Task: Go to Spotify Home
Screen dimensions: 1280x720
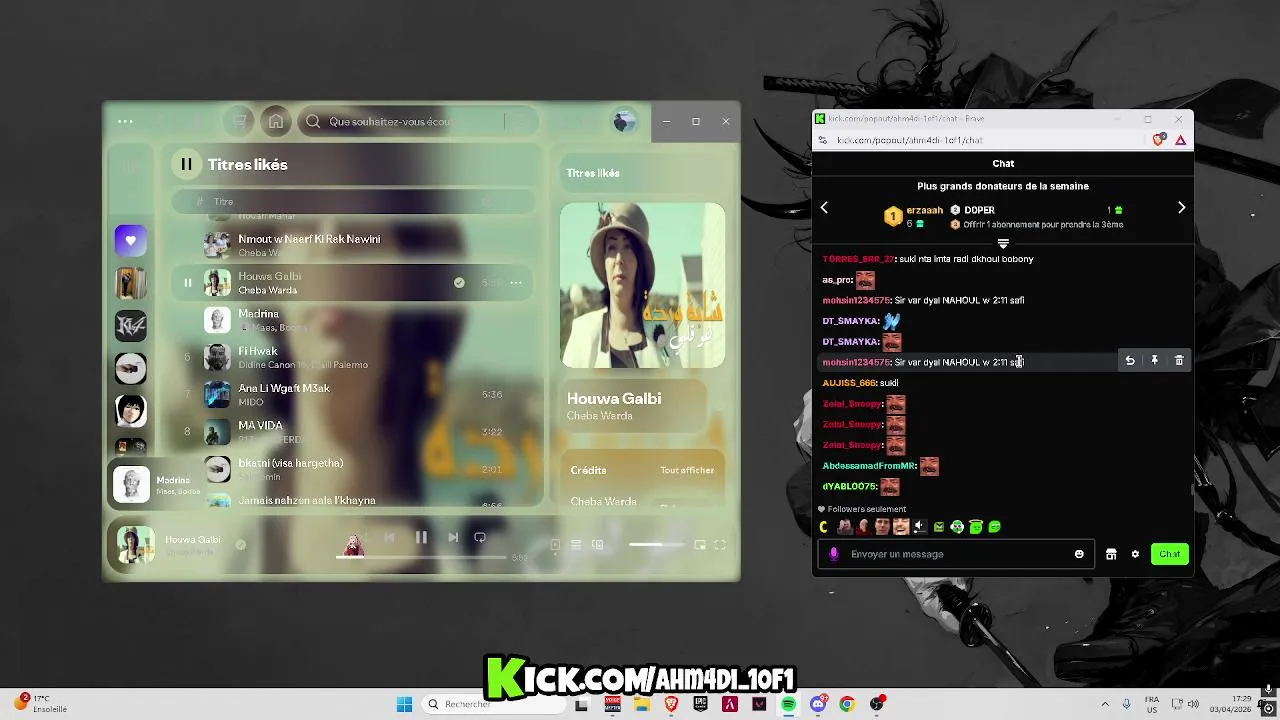Action: point(276,121)
